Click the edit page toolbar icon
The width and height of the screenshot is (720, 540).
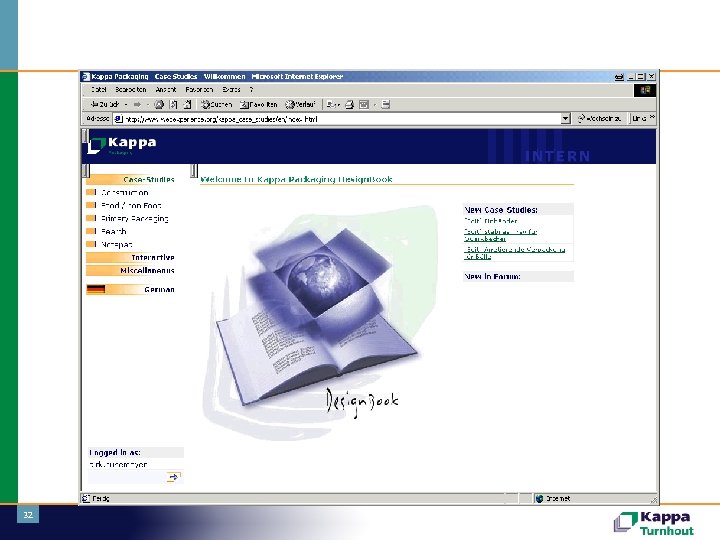[364, 105]
